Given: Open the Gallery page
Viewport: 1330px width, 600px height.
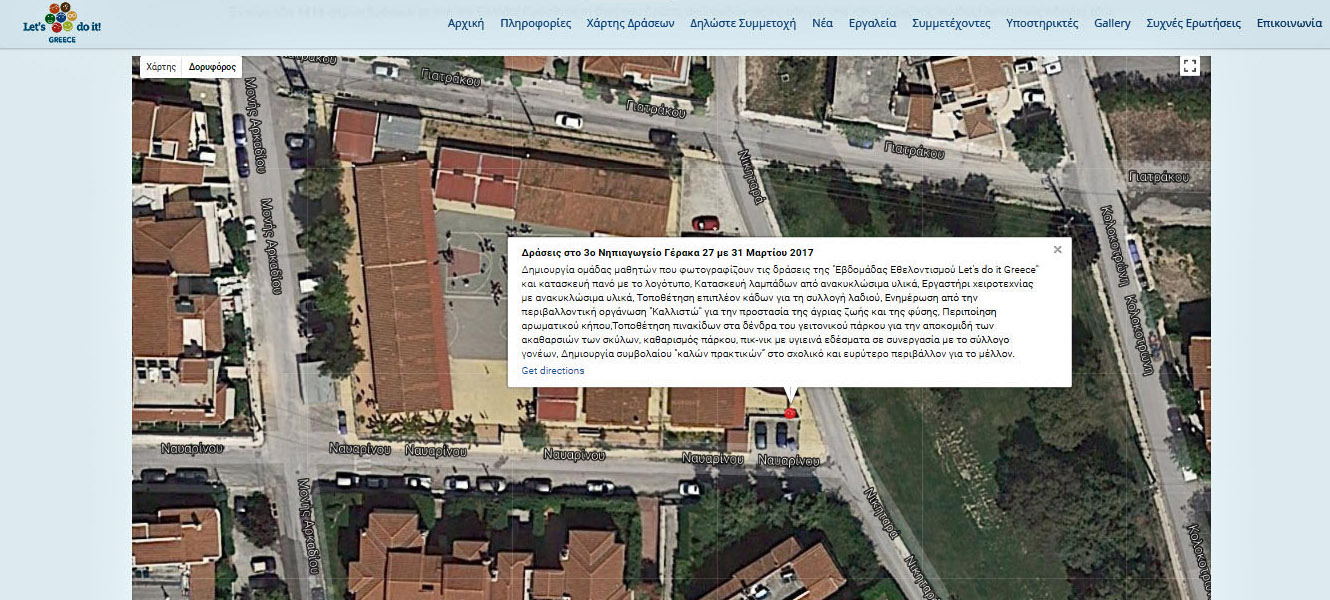Looking at the screenshot, I should click(x=1112, y=23).
